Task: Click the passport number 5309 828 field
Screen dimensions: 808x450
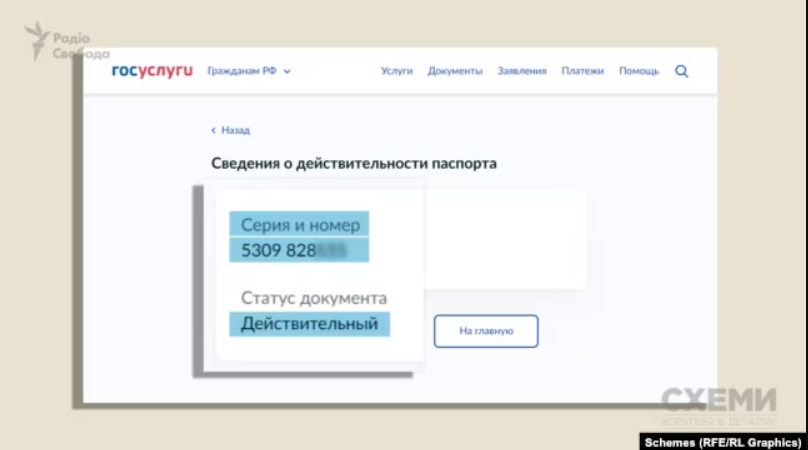Action: [298, 250]
